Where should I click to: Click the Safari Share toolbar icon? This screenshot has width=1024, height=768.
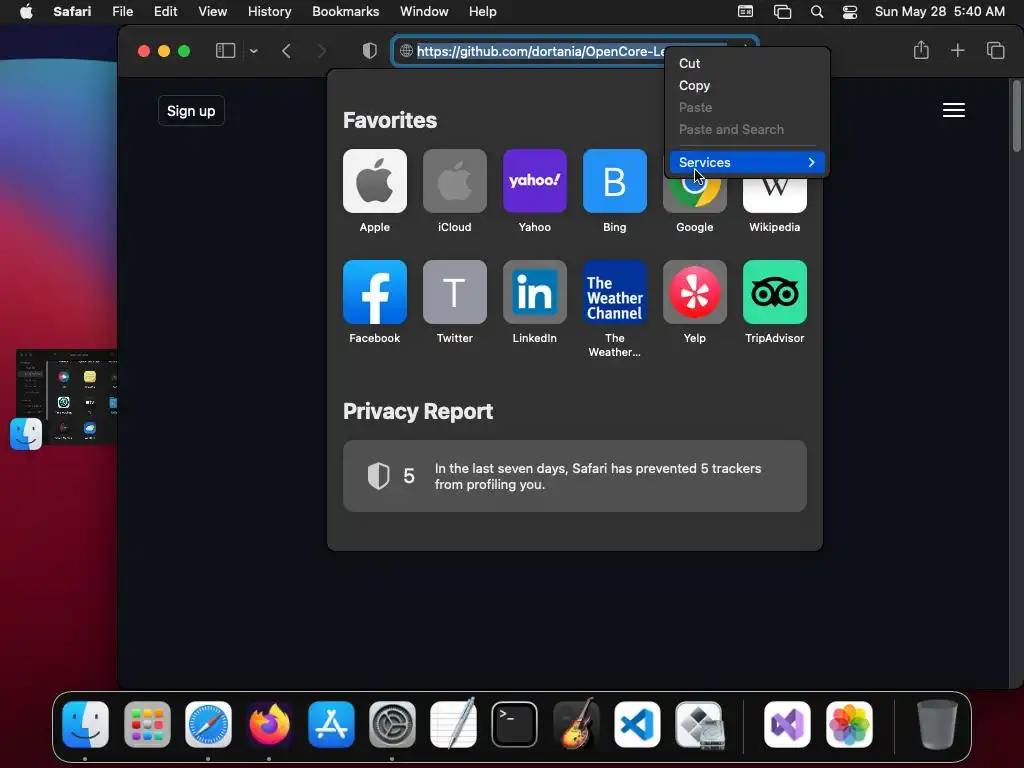click(x=921, y=50)
